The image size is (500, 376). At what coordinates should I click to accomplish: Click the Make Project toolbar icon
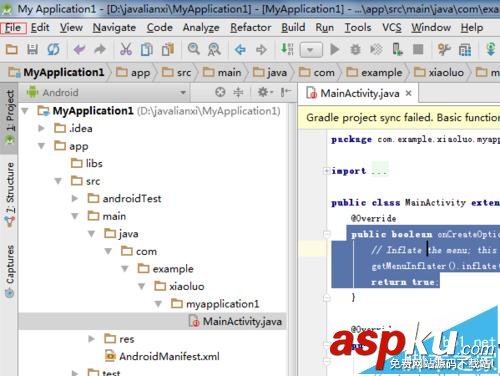coord(287,49)
